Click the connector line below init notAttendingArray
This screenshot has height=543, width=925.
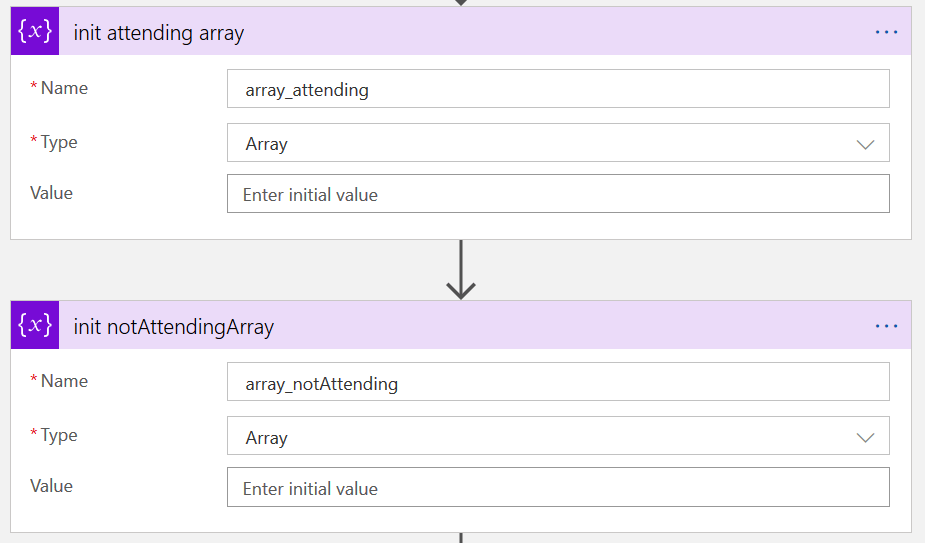[x=460, y=538]
